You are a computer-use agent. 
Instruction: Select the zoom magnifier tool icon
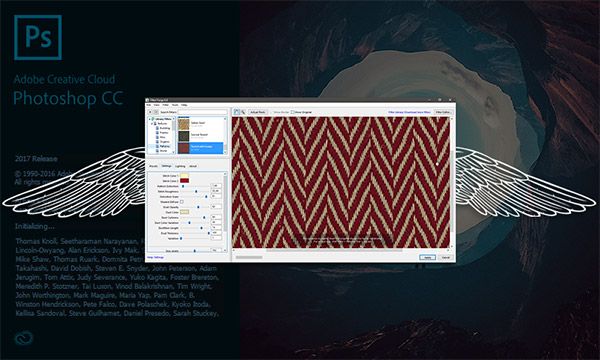[243, 112]
